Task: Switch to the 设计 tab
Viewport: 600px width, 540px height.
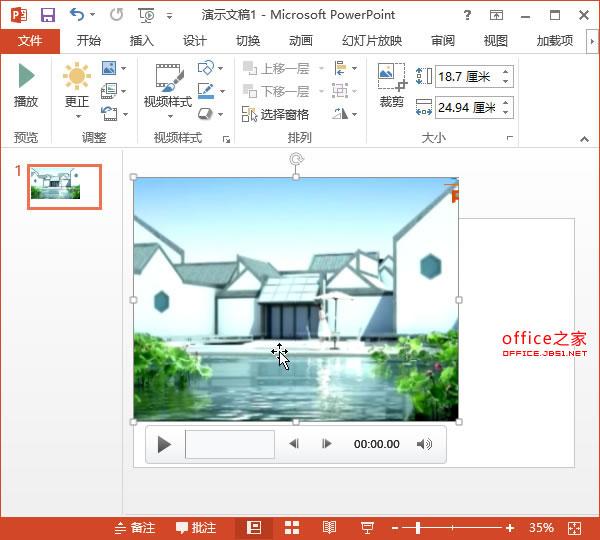Action: (x=194, y=41)
